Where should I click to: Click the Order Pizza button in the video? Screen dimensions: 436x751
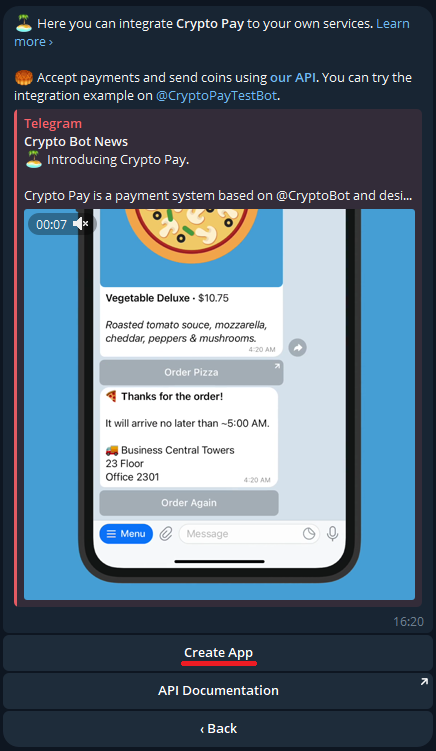pyautogui.click(x=191, y=372)
